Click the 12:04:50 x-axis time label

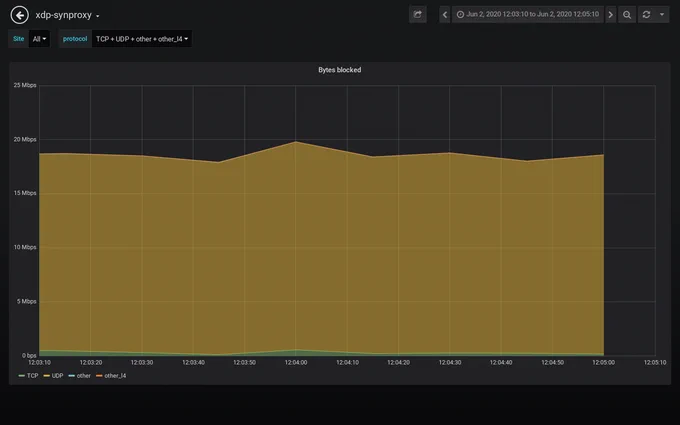(552, 363)
